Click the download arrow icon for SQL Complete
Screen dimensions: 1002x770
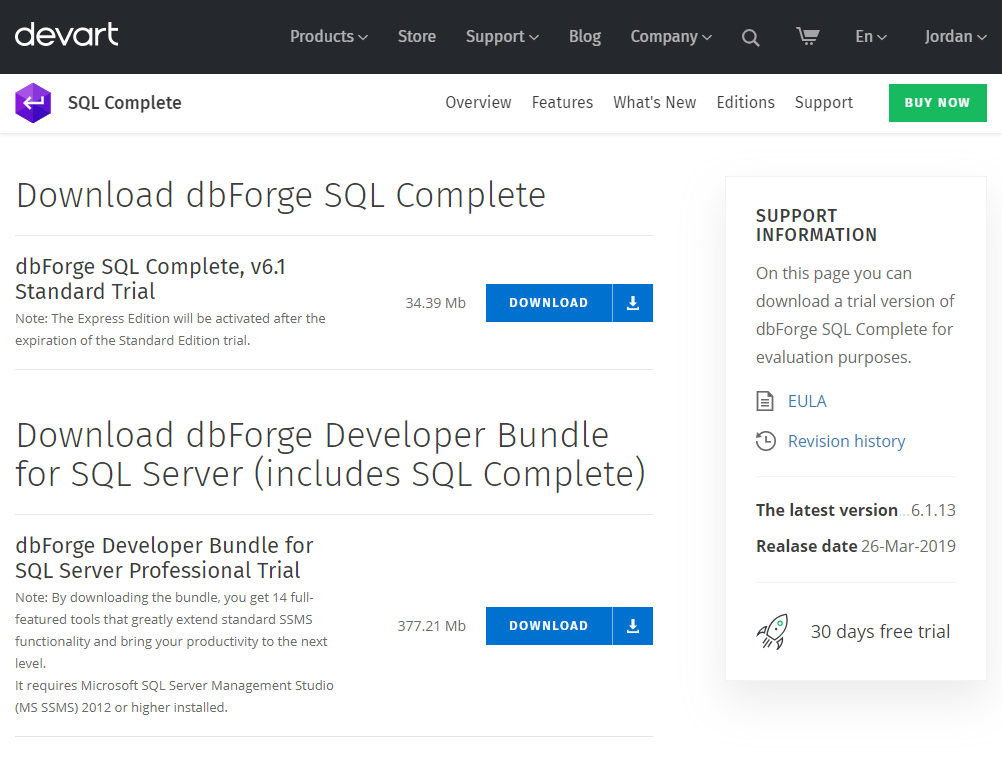coord(633,303)
